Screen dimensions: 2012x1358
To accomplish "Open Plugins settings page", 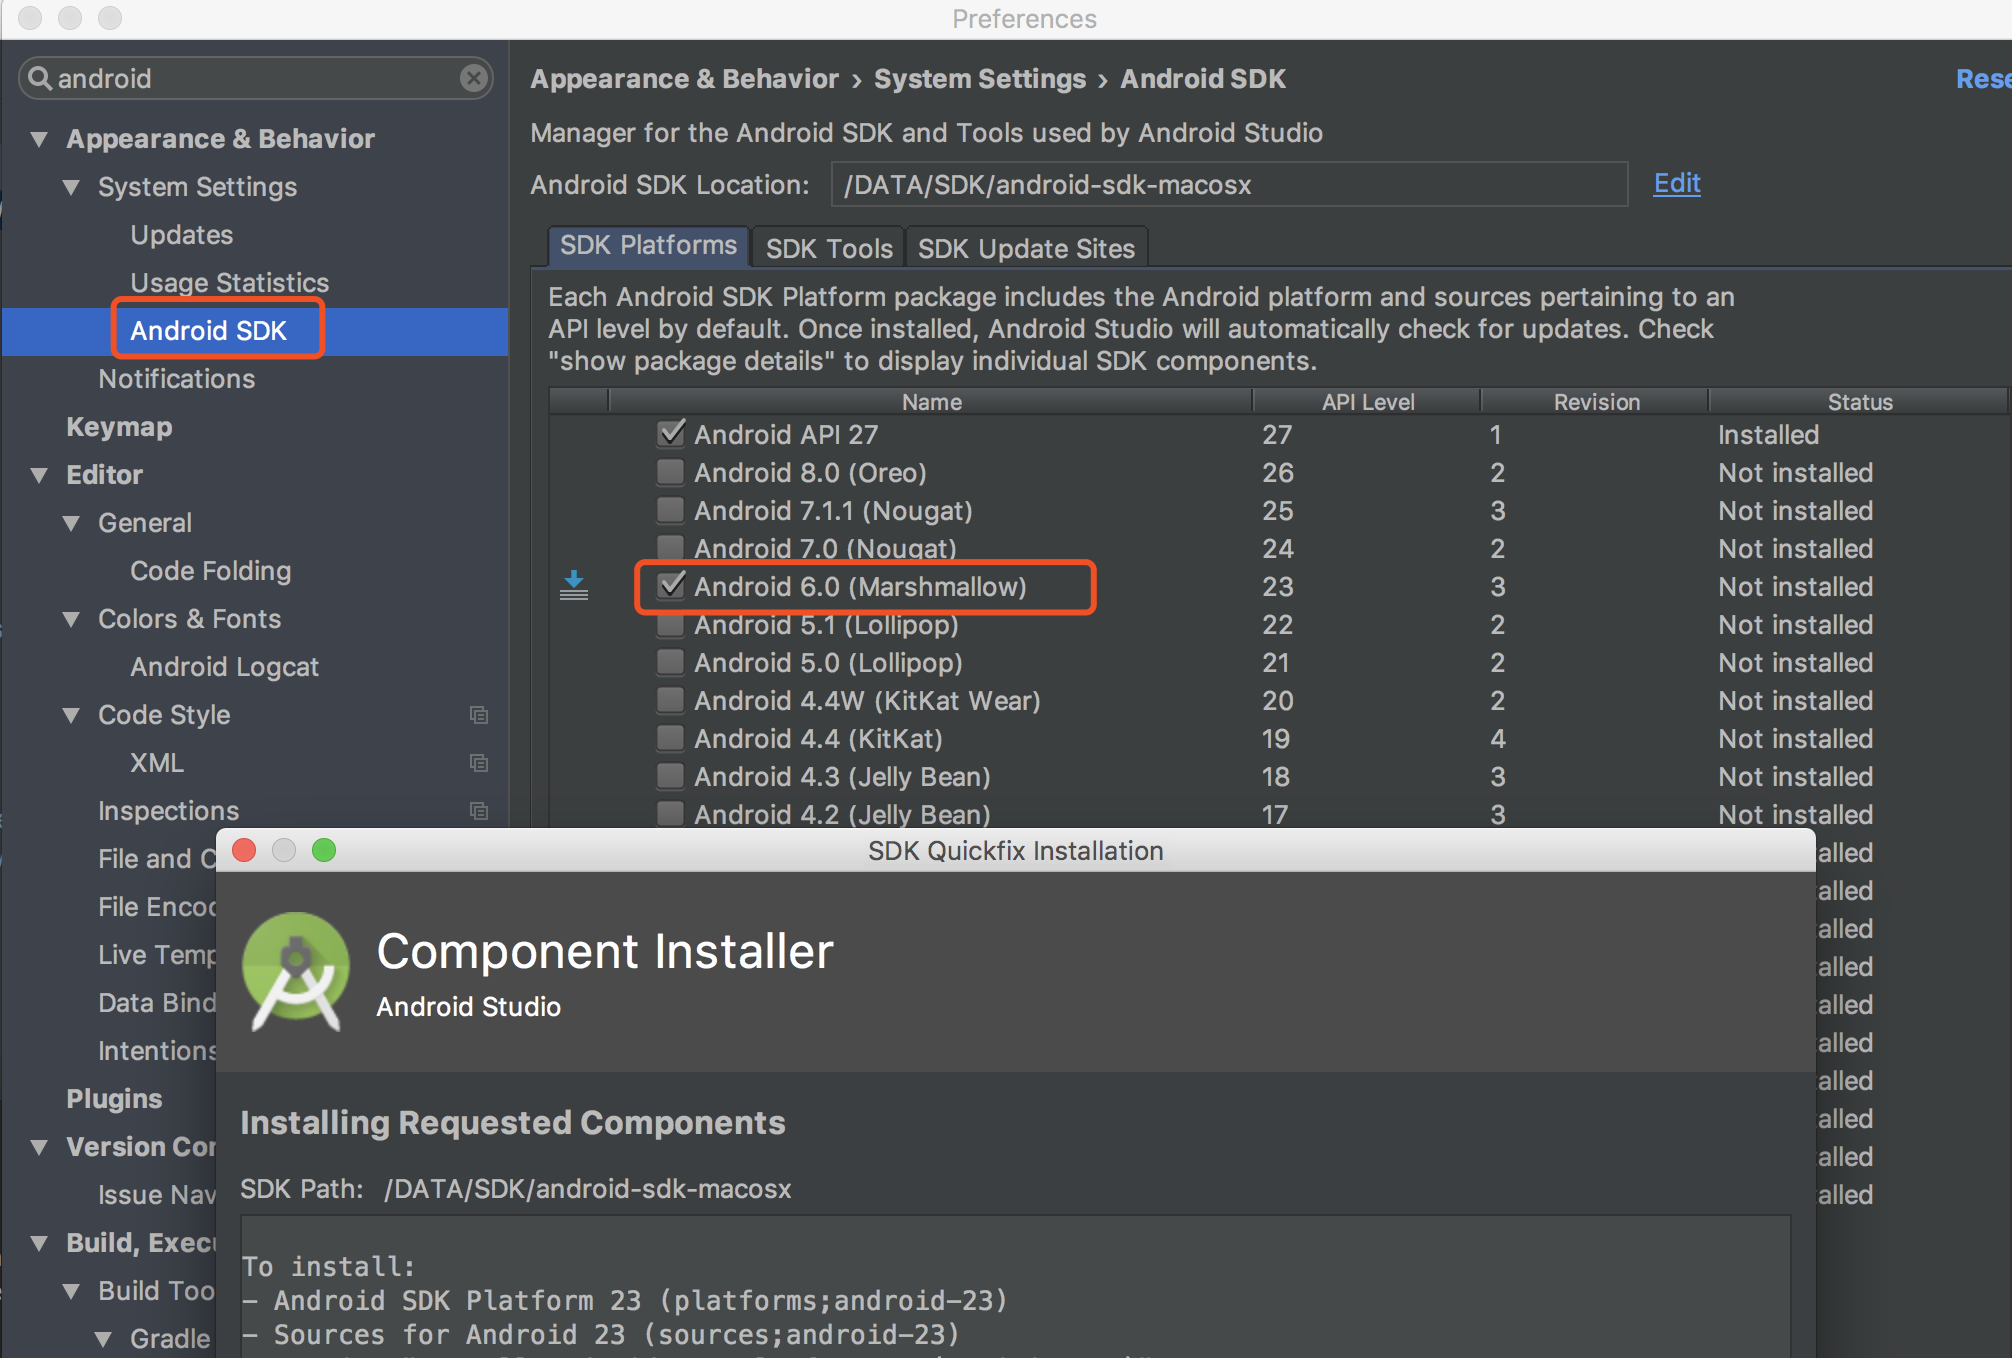I will [114, 1099].
